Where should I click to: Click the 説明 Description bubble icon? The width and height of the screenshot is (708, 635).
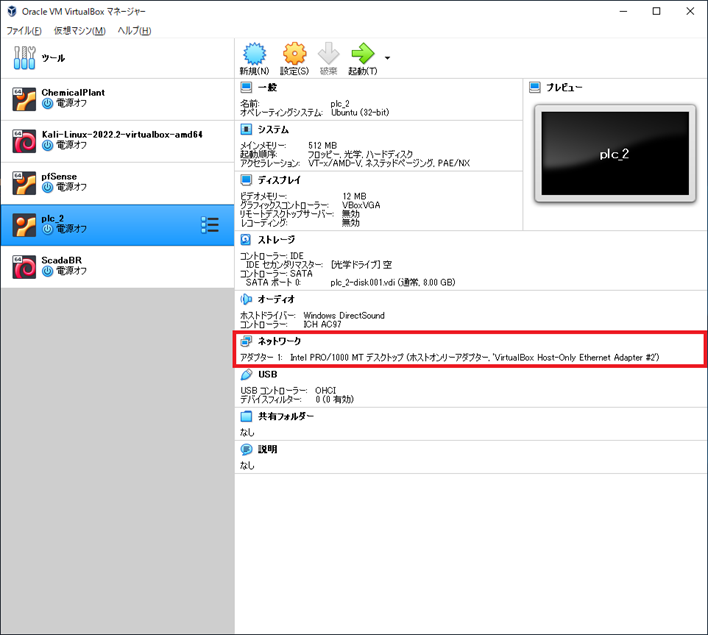246,449
